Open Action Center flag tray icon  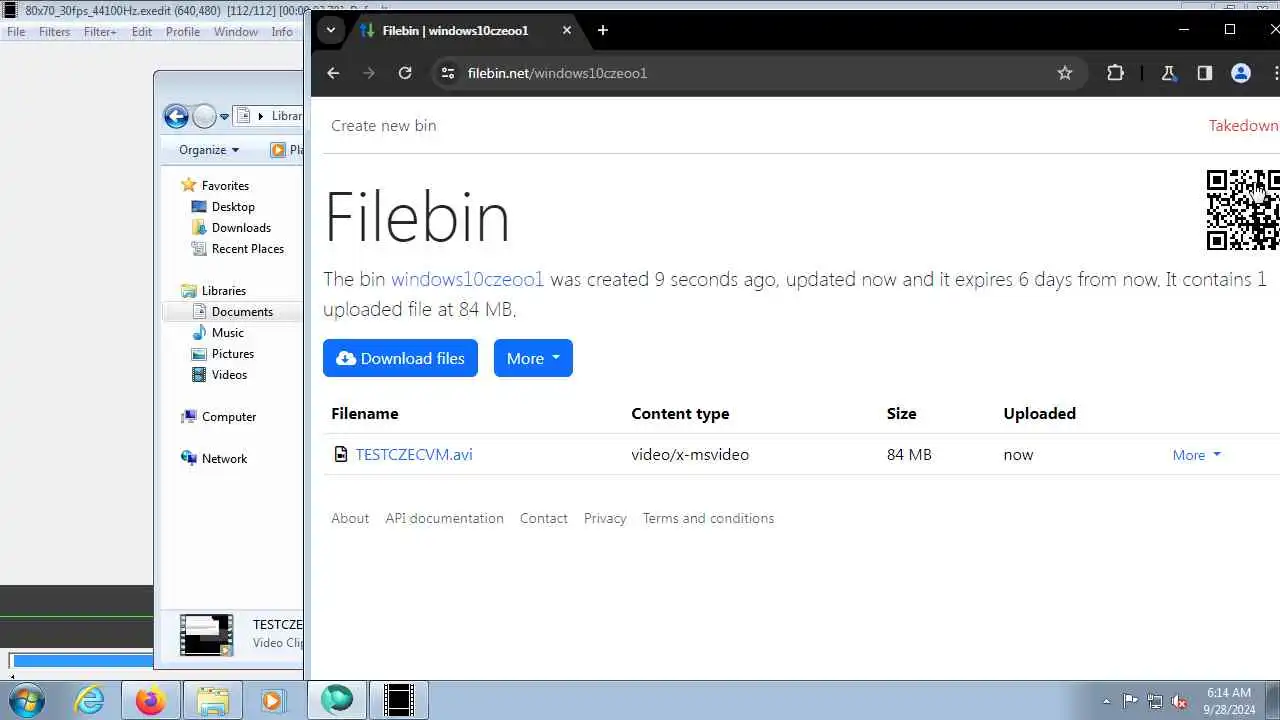click(1130, 701)
